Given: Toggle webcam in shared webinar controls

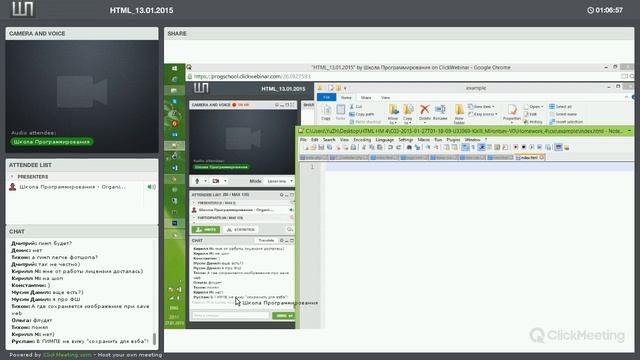Looking at the screenshot, I should (x=216, y=181).
